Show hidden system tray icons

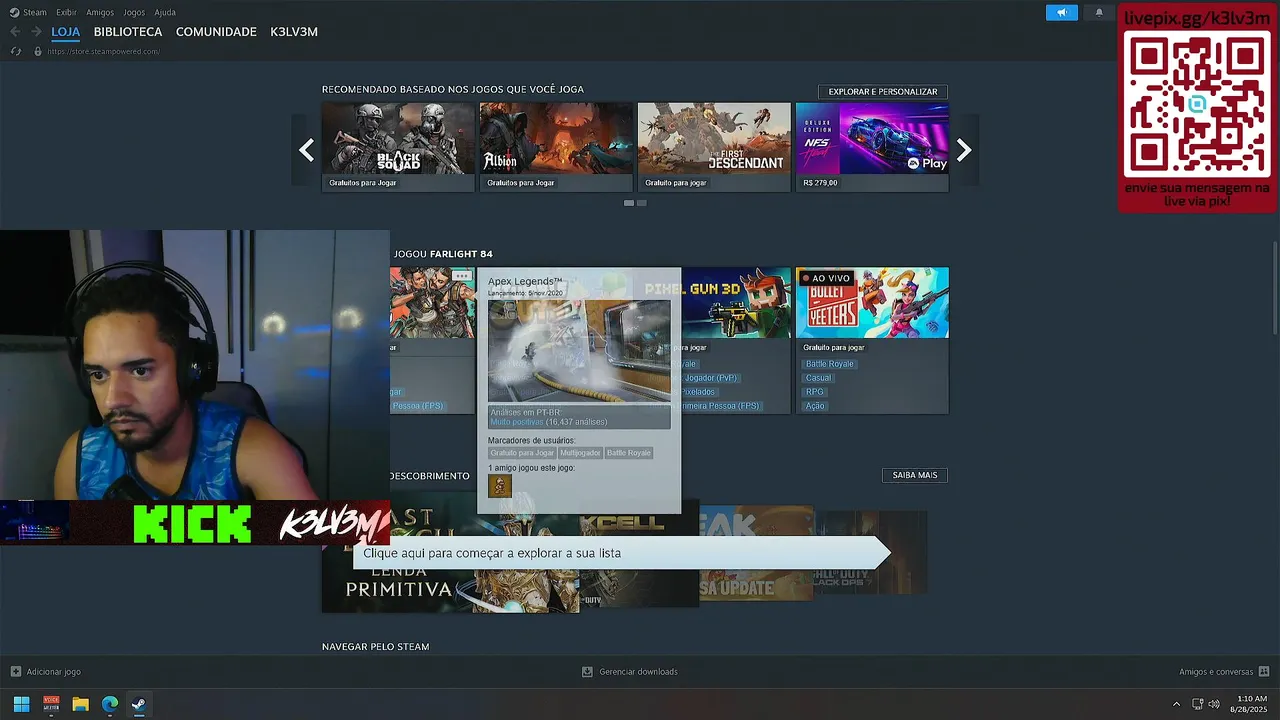(x=1176, y=704)
